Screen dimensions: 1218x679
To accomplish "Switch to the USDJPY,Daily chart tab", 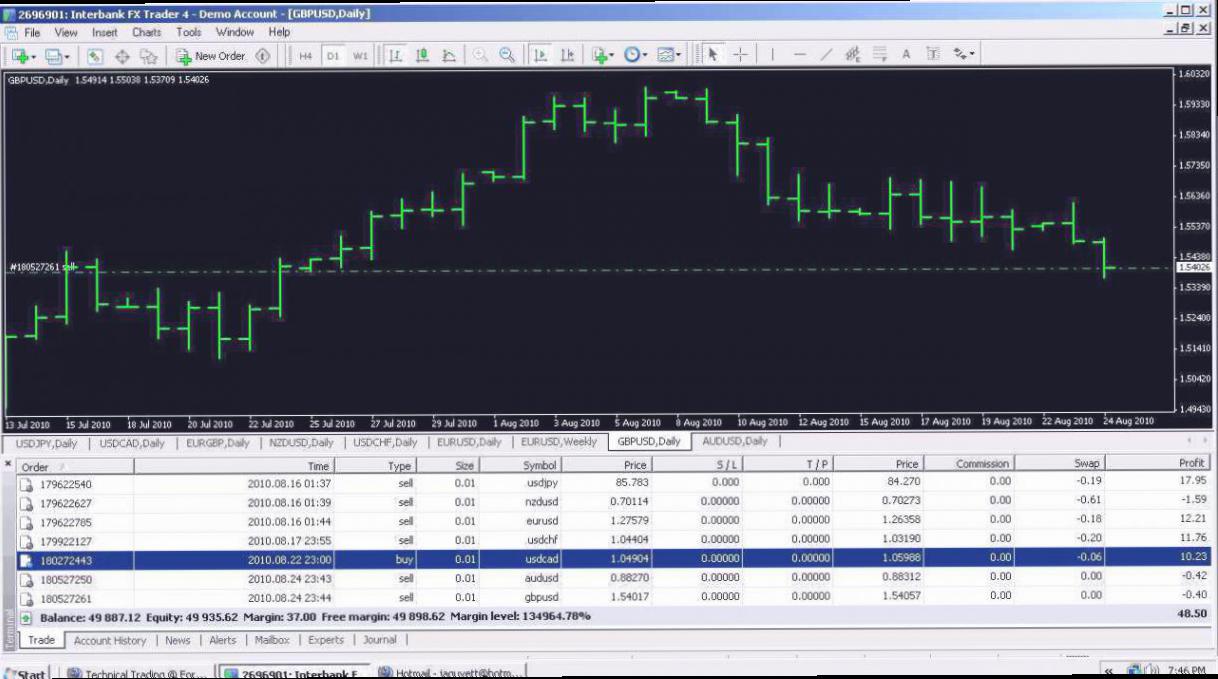I will click(x=47, y=442).
